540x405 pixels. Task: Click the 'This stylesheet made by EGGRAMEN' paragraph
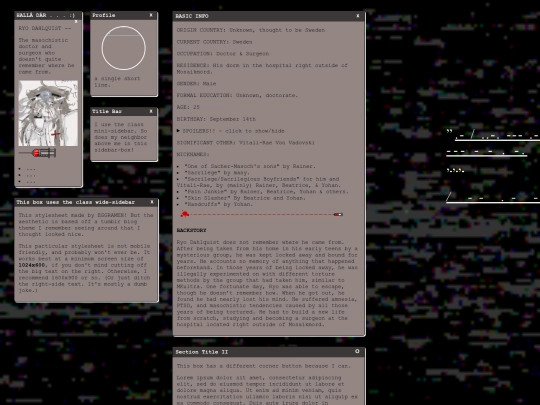coord(86,225)
